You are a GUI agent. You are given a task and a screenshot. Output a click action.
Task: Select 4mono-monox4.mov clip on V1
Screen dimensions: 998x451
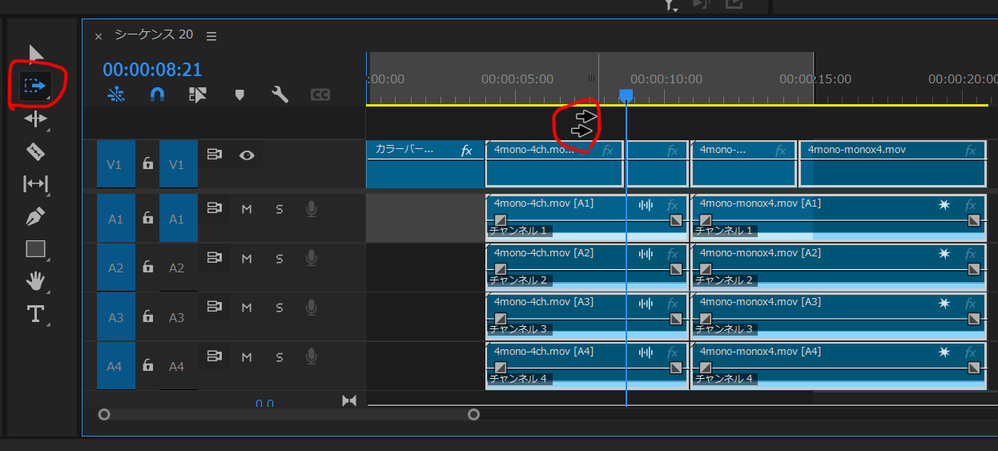pos(893,164)
